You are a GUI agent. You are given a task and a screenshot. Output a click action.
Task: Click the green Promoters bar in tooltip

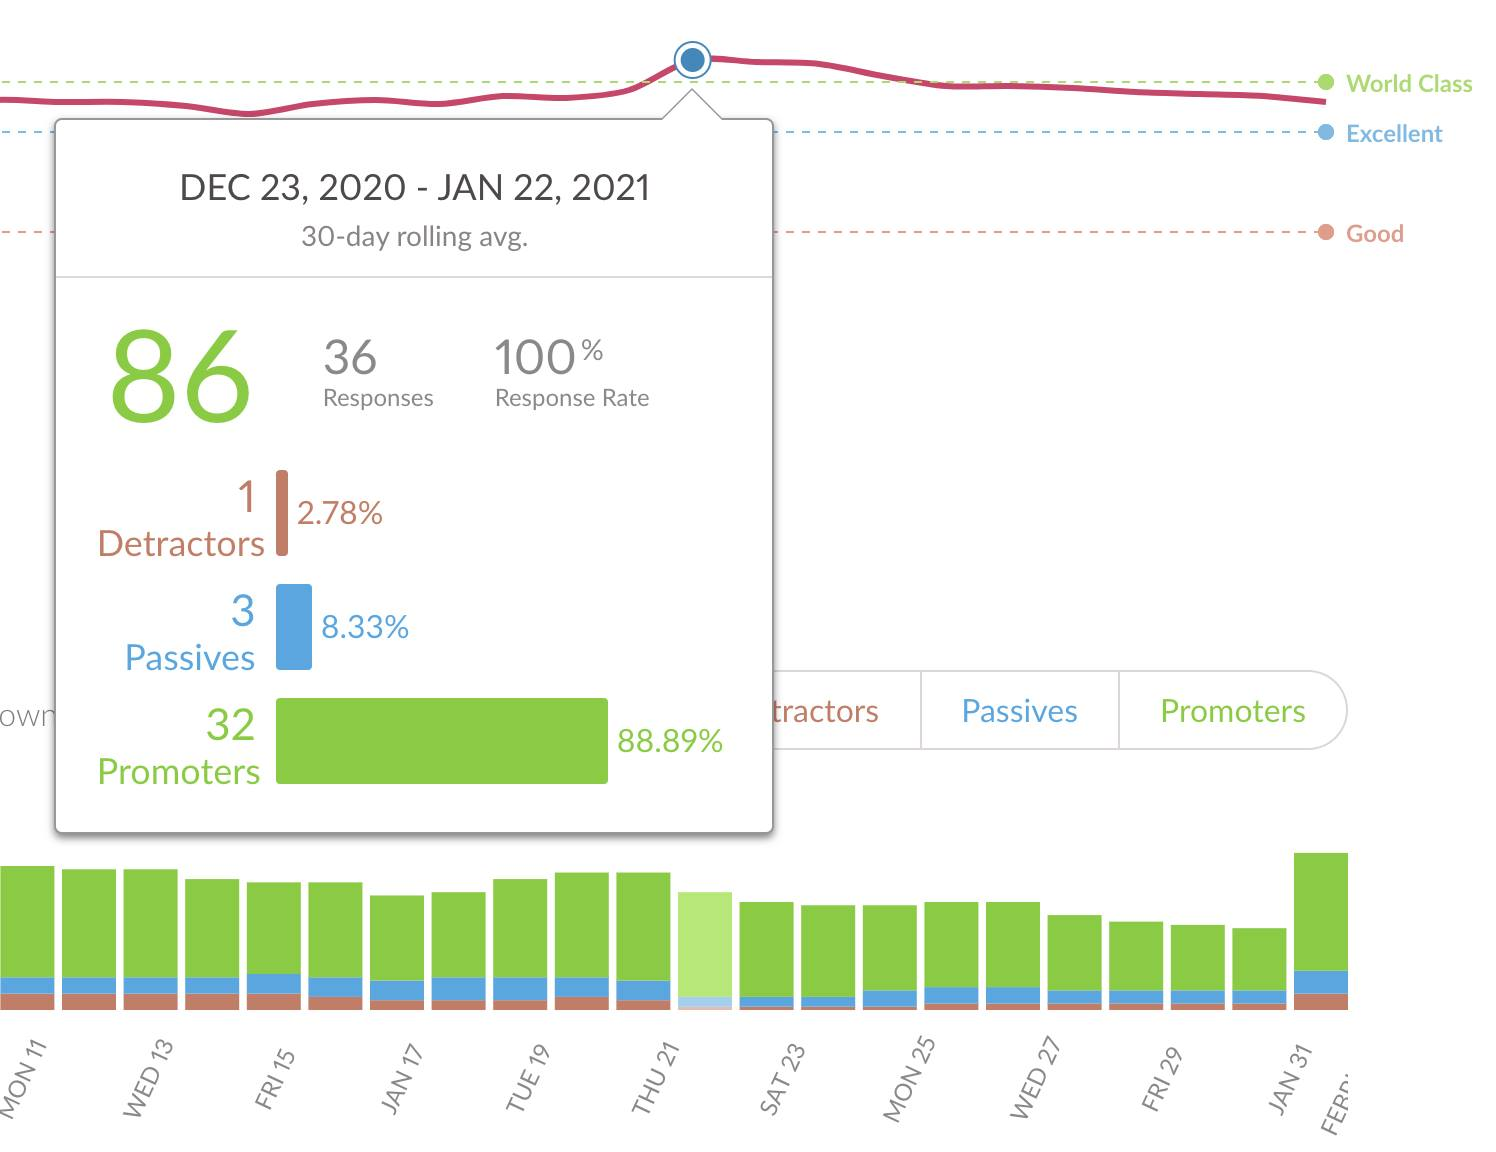[x=441, y=741]
